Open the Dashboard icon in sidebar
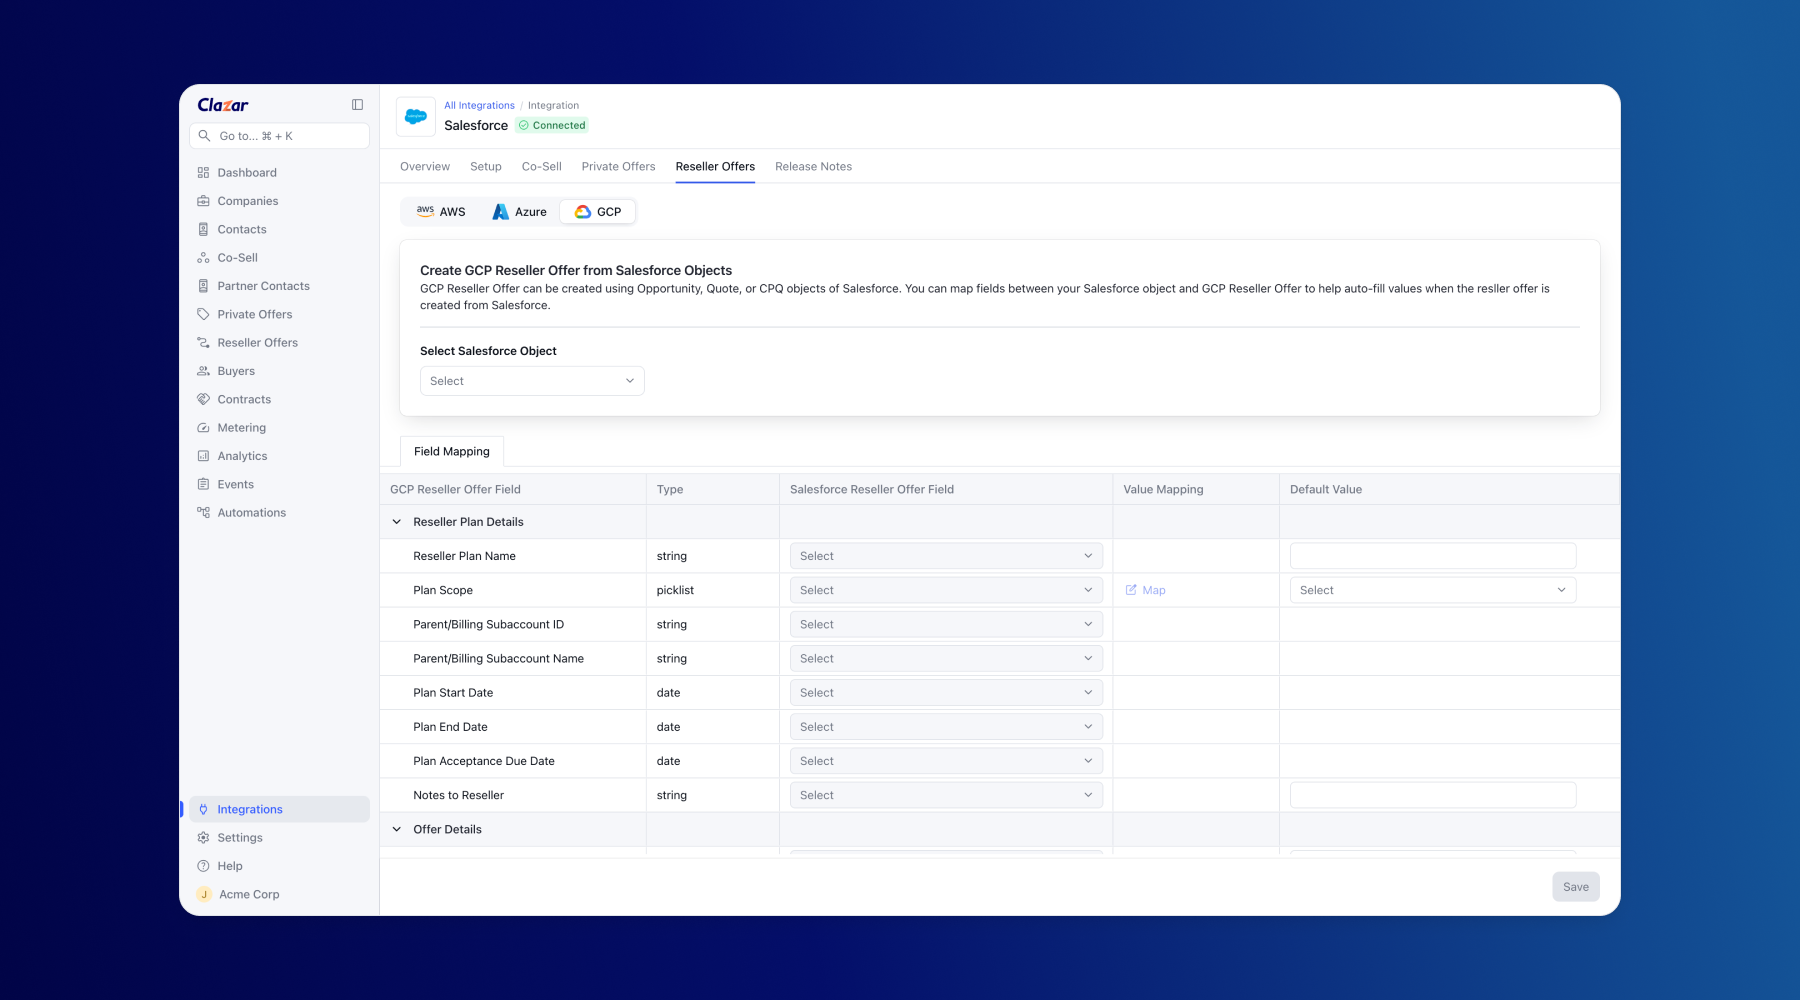 (x=203, y=173)
